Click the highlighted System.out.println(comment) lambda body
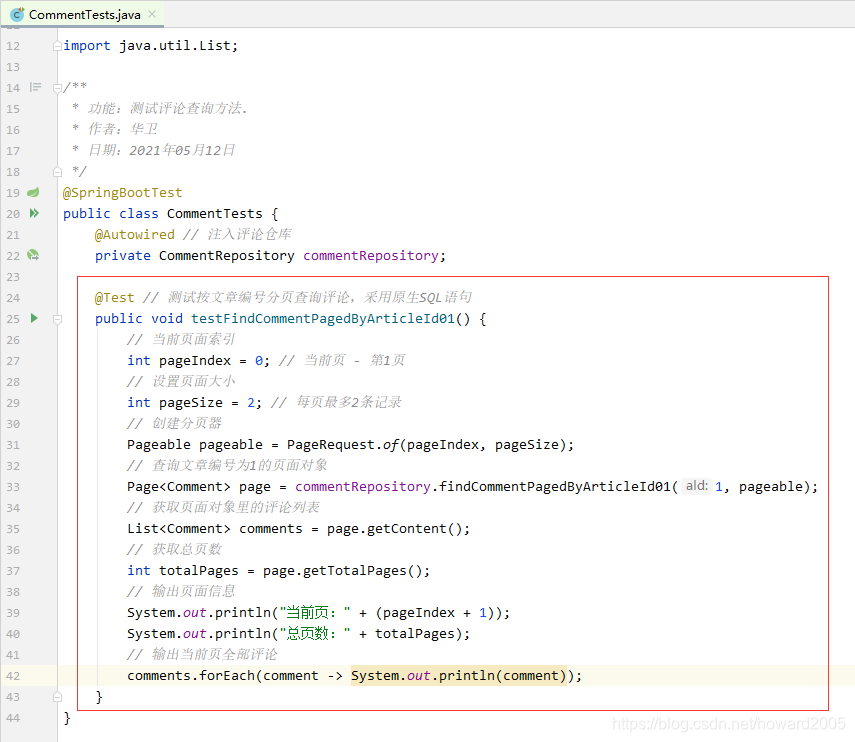This screenshot has width=855, height=742. pos(459,676)
